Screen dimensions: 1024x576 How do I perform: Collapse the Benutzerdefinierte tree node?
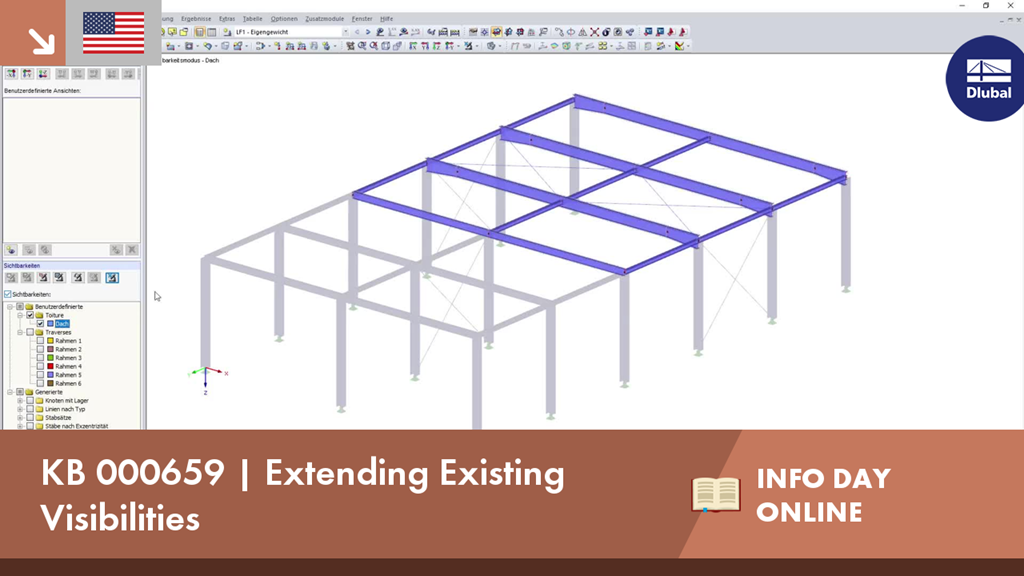(x=10, y=306)
